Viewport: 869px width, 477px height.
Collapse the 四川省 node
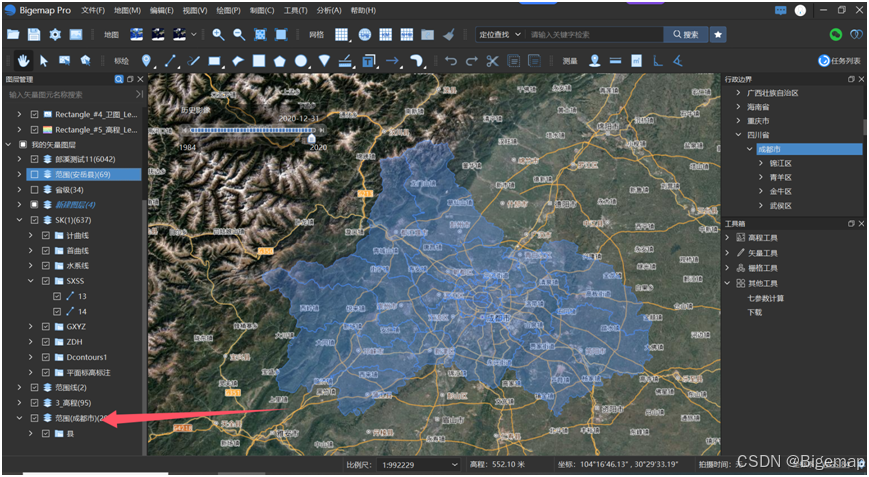(x=738, y=135)
